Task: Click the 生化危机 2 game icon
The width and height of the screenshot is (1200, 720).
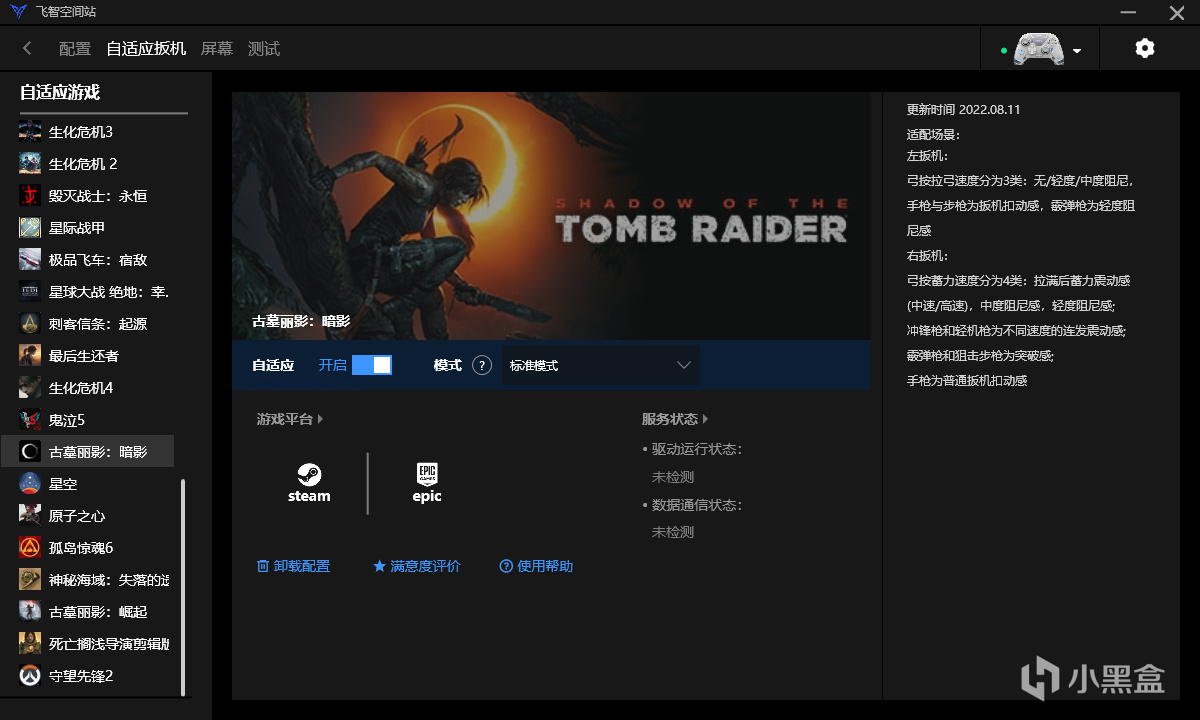Action: pyautogui.click(x=30, y=163)
